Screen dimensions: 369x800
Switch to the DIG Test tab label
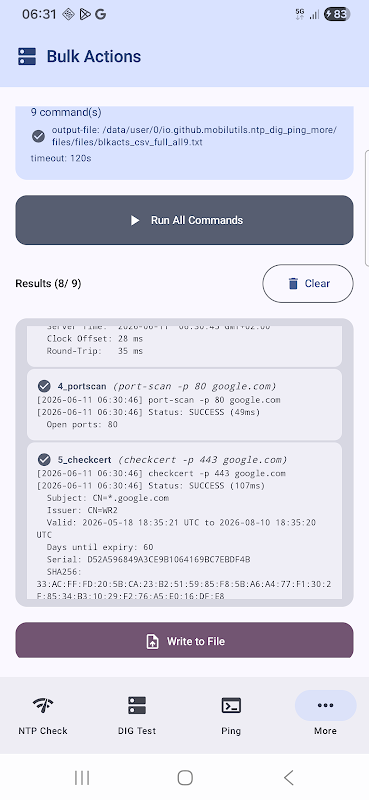coord(137,731)
